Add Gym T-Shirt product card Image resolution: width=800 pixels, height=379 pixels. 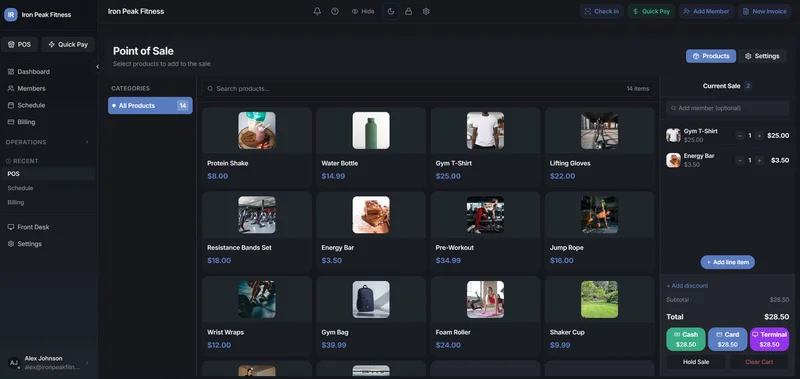[x=485, y=147]
